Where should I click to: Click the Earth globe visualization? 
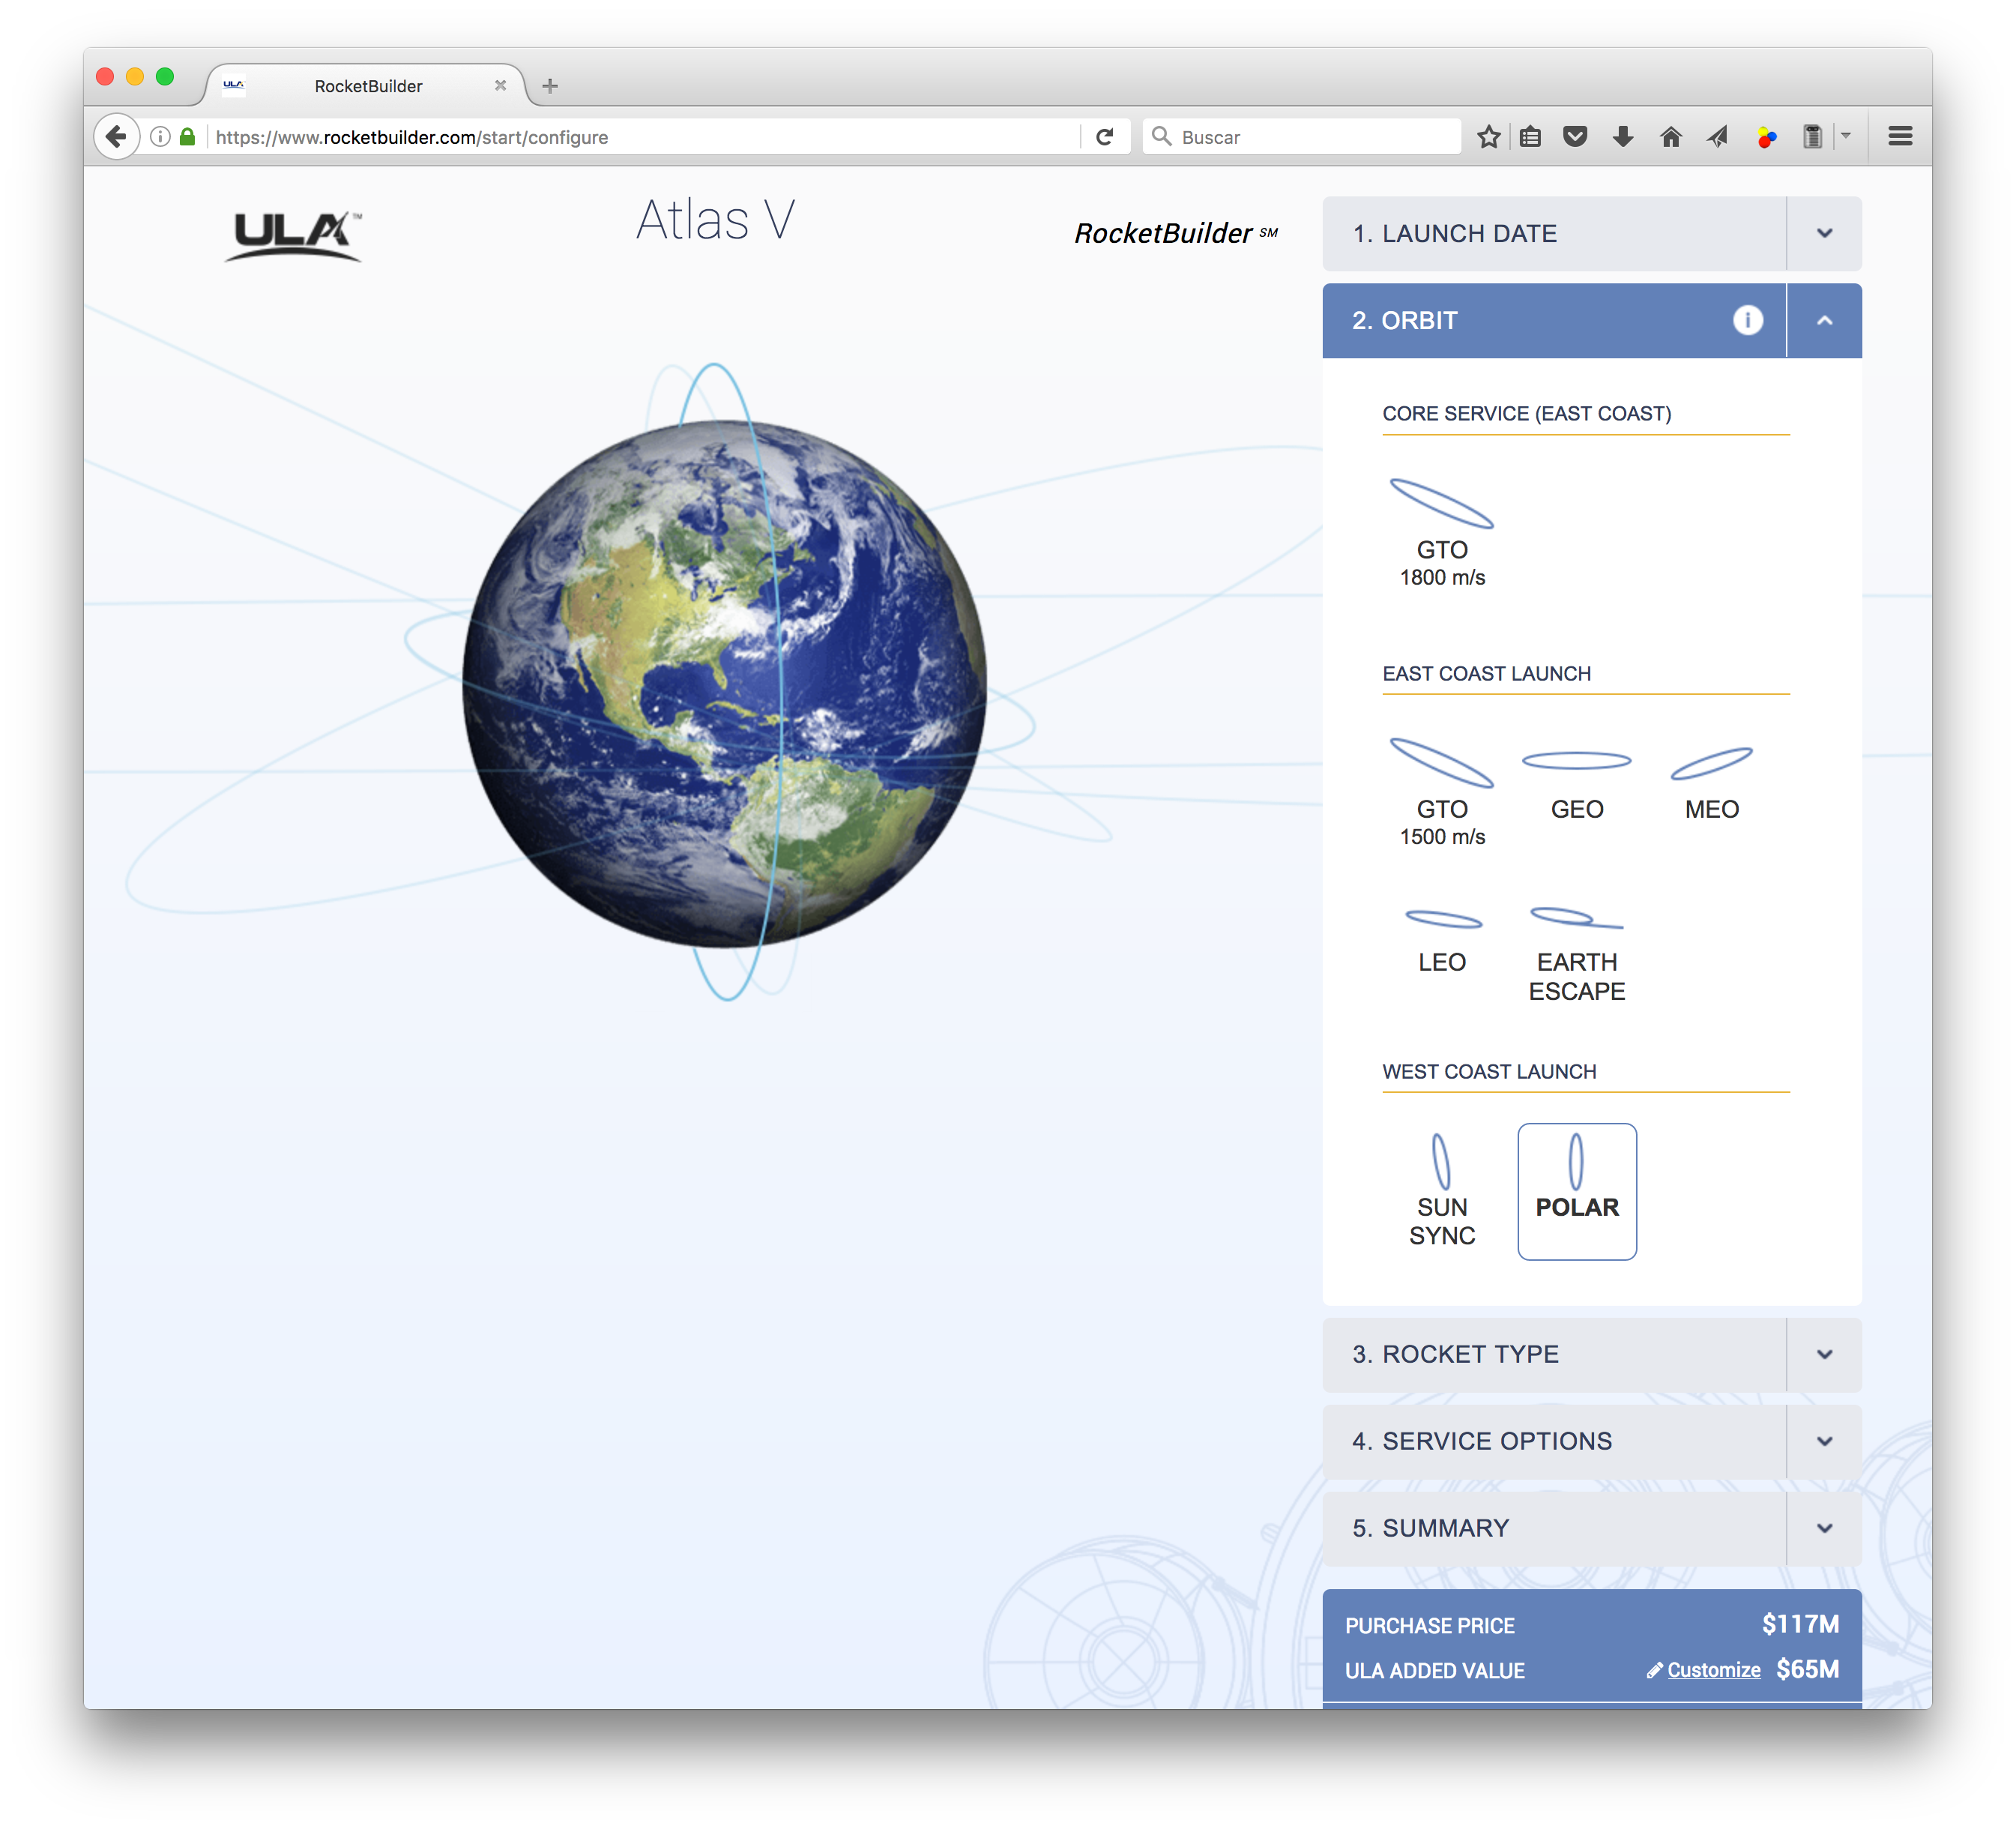click(x=724, y=684)
